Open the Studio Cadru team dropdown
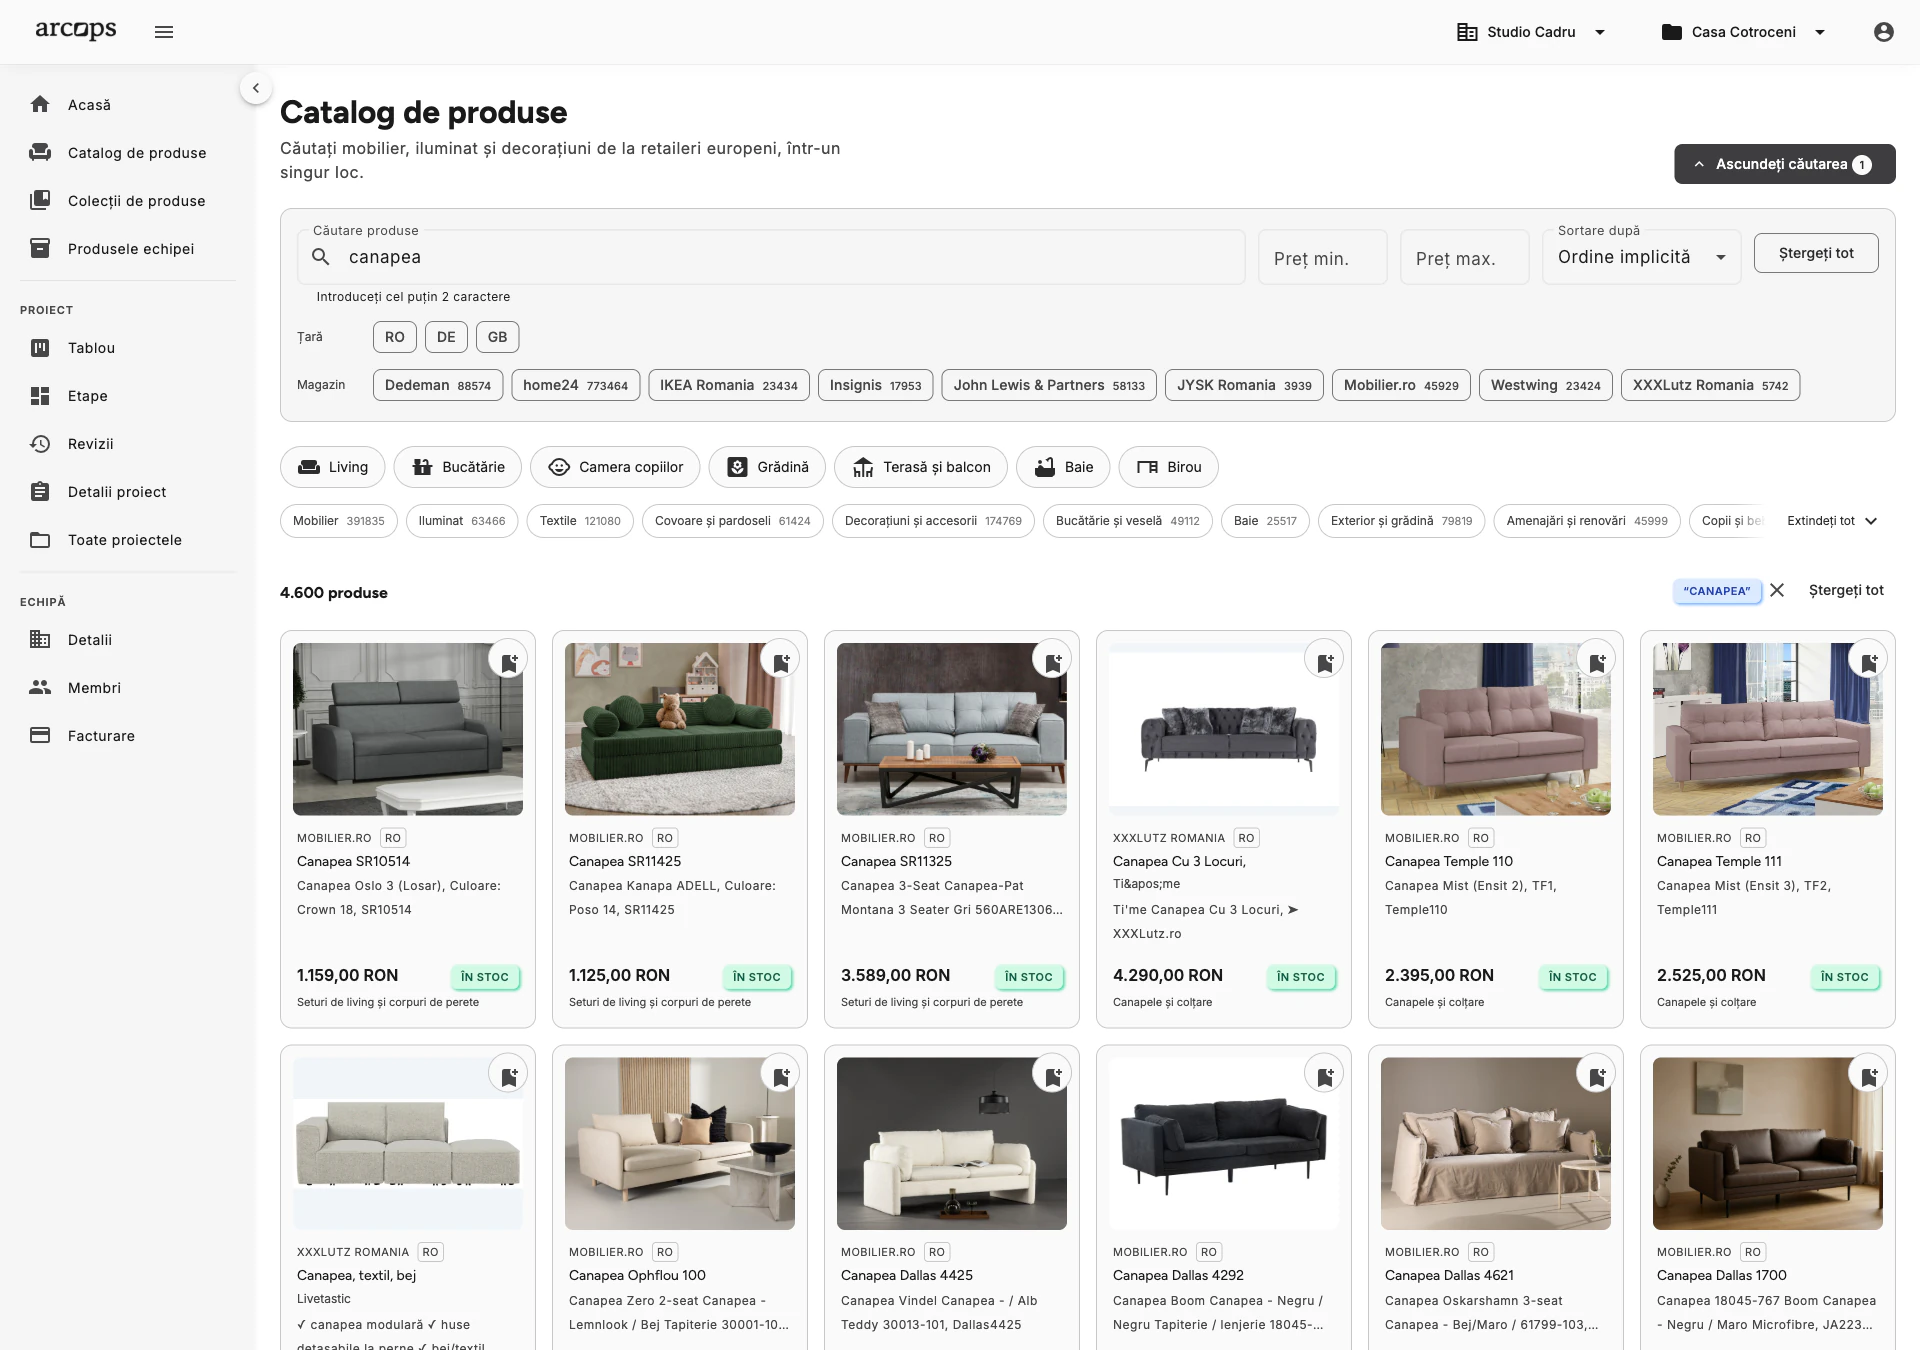 pos(1531,32)
